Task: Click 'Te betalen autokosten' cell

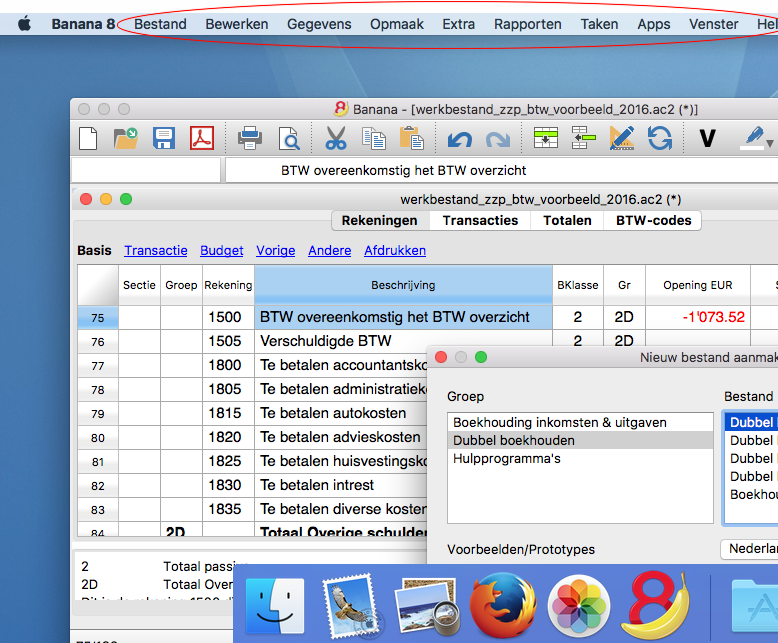Action: coord(341,413)
